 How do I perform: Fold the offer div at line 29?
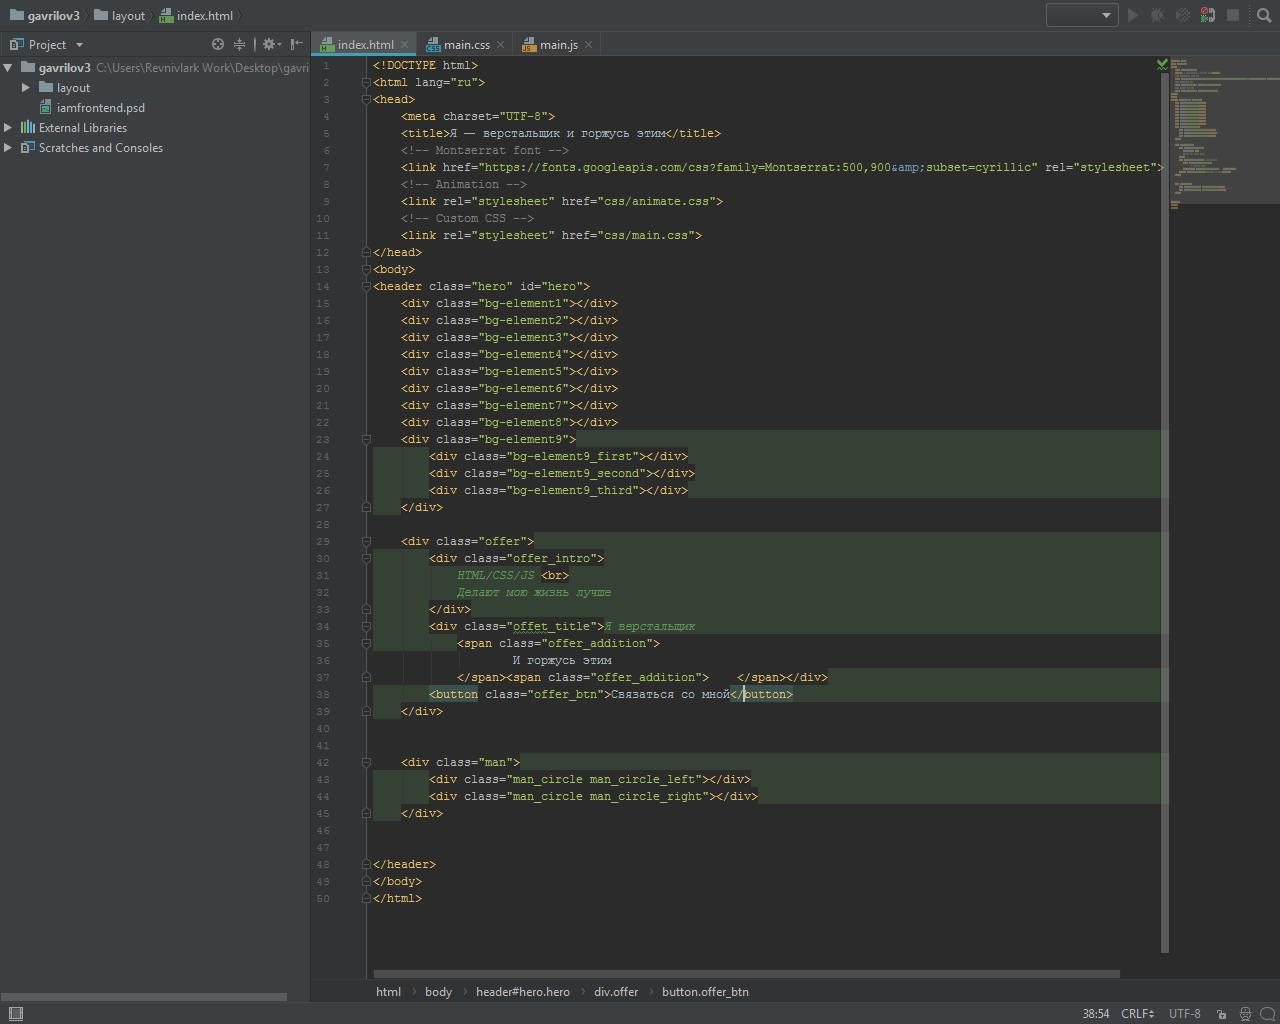(x=366, y=541)
